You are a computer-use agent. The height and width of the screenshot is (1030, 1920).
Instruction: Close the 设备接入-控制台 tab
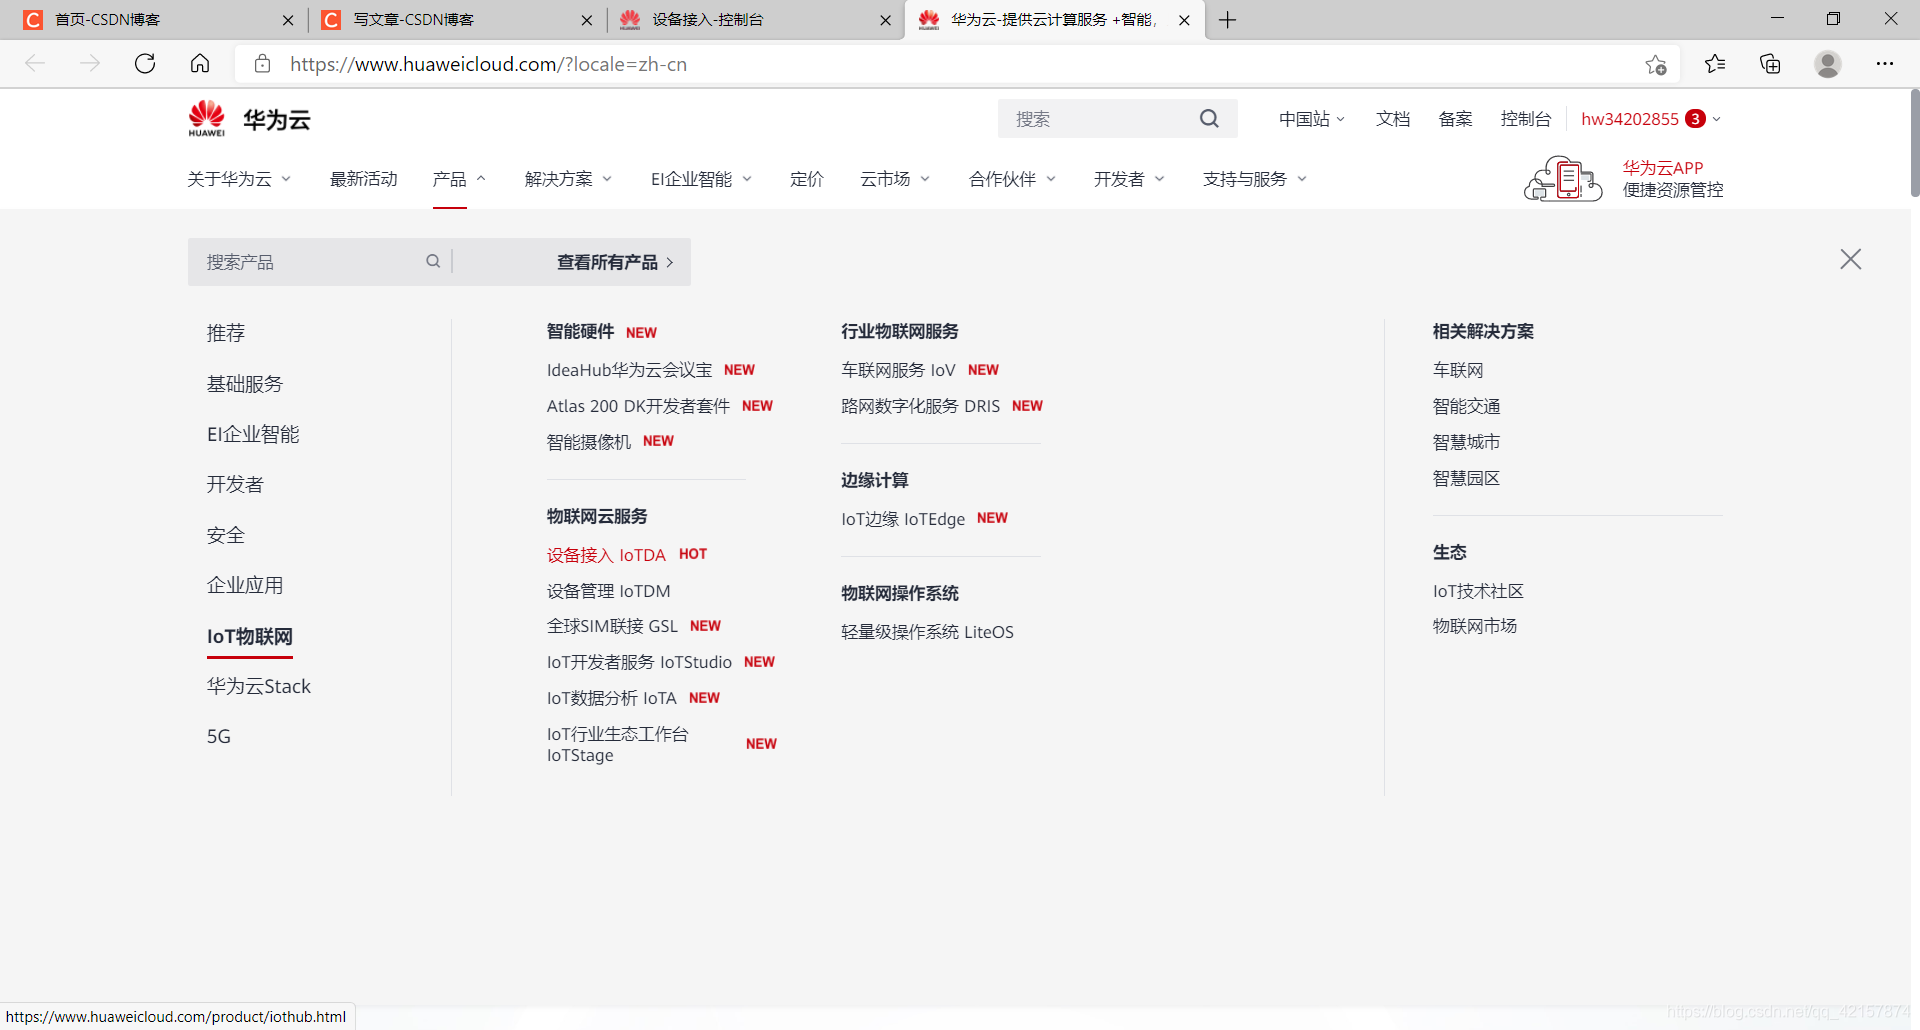coord(885,20)
